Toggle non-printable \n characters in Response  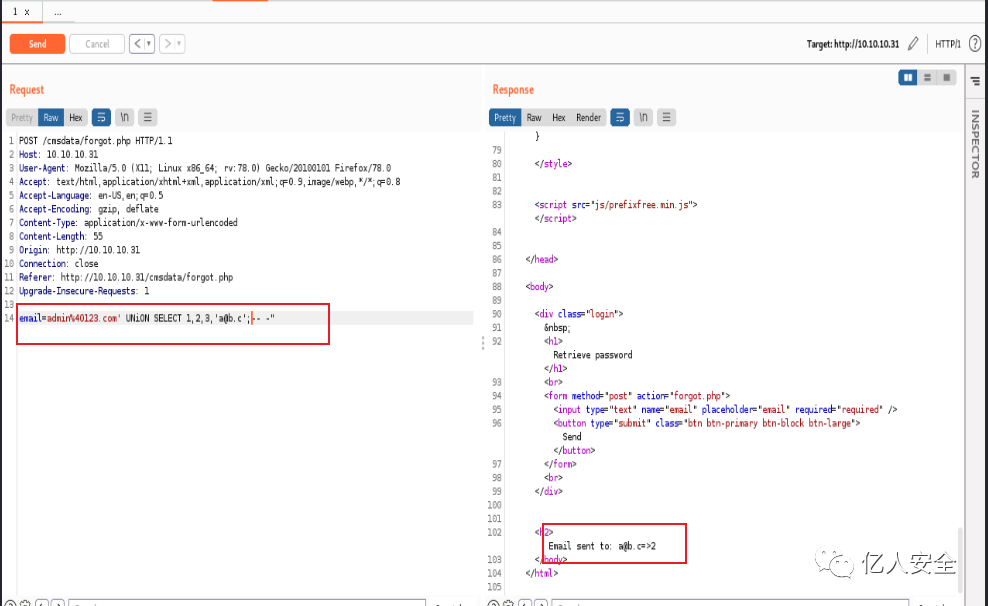coord(643,117)
